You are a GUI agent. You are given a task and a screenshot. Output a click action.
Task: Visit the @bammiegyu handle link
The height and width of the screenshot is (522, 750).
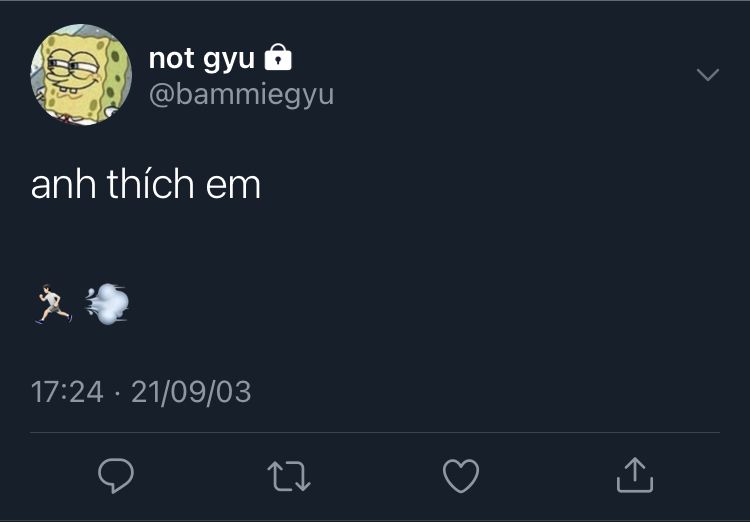(x=242, y=95)
